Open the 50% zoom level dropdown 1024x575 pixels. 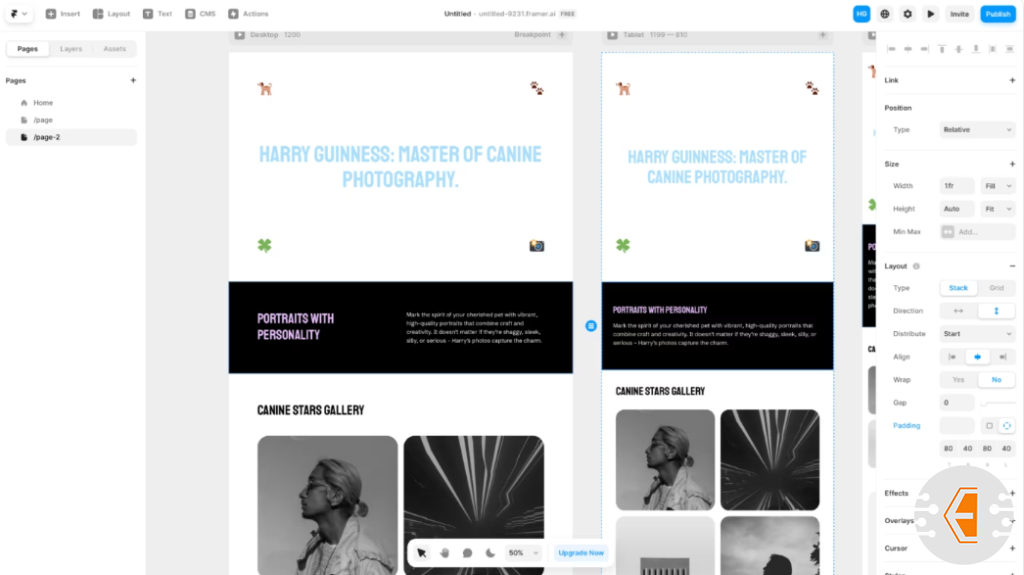click(523, 552)
